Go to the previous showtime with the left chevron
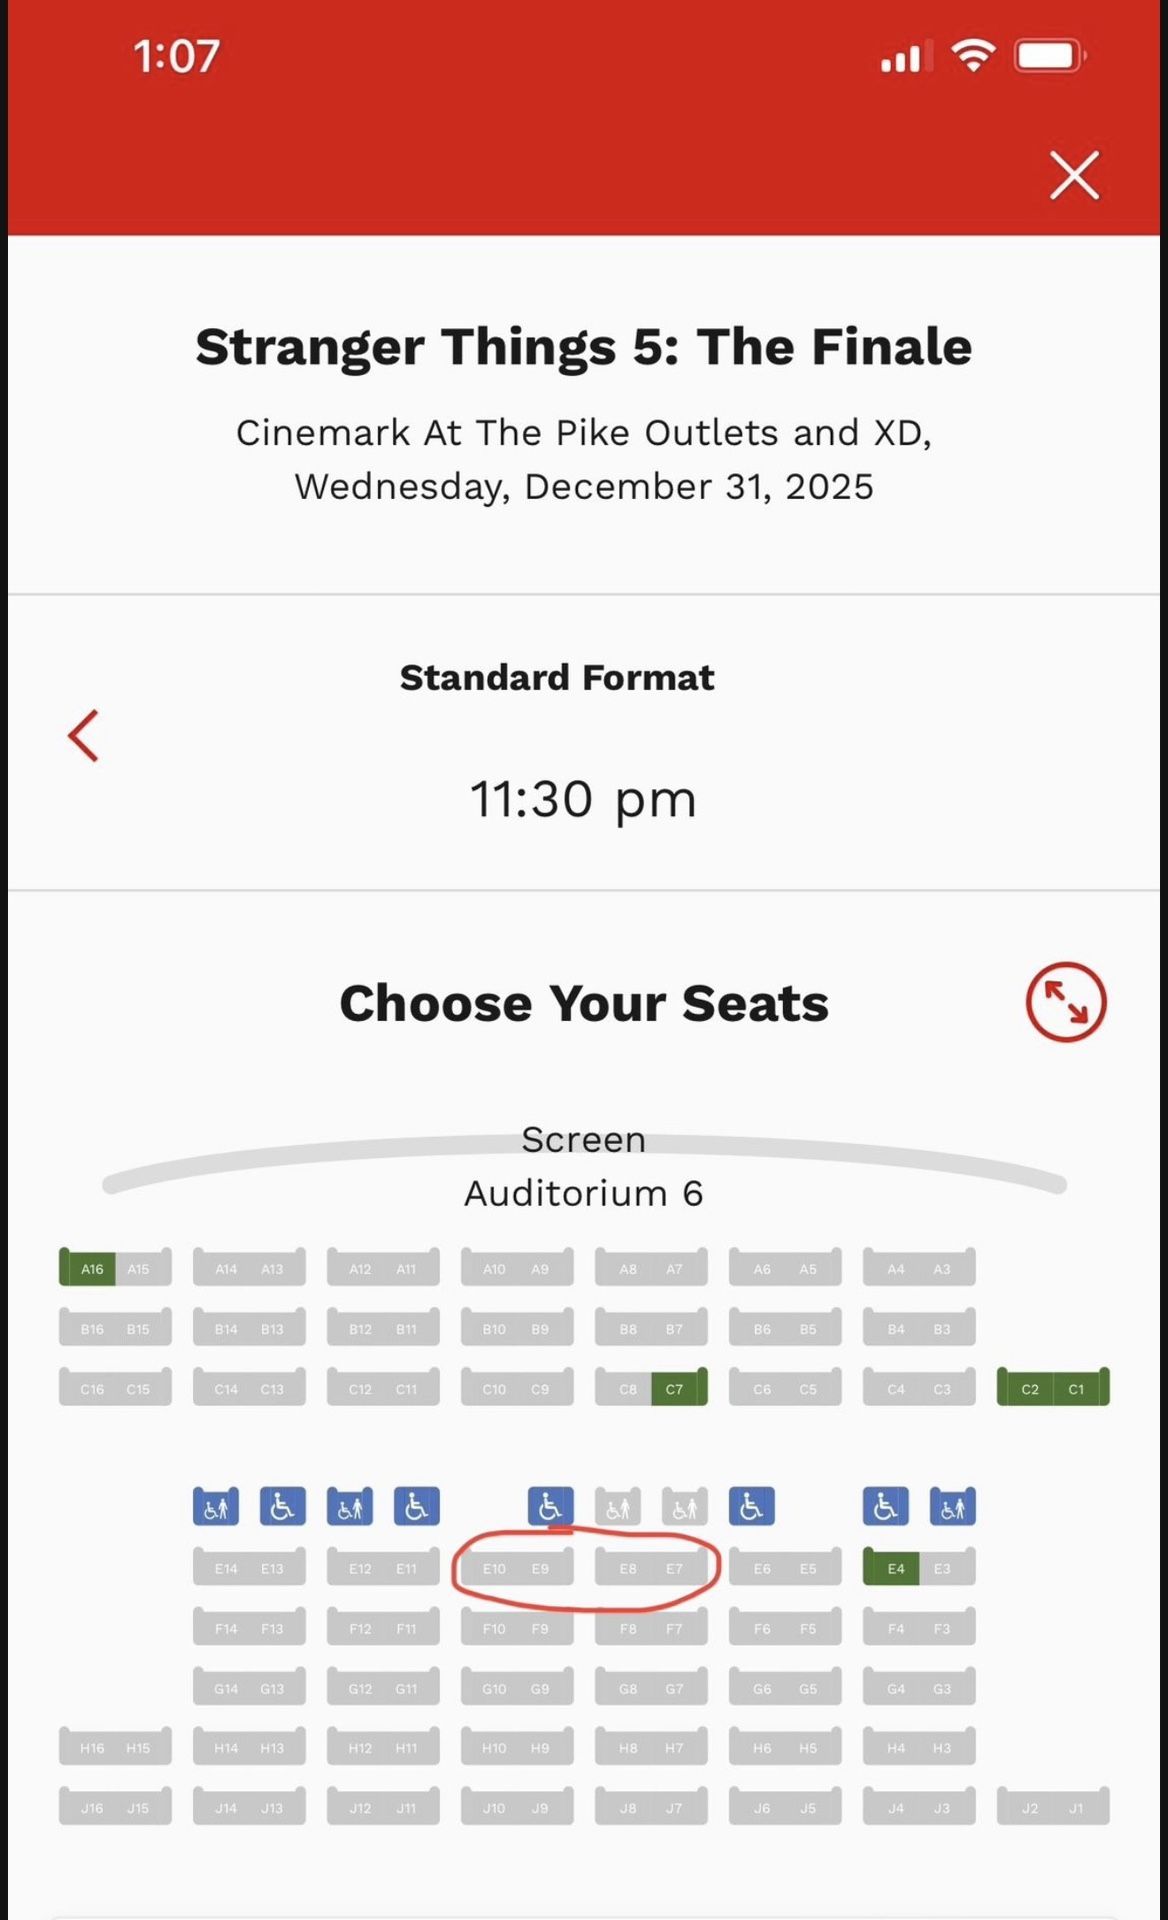This screenshot has height=1920, width=1168. 84,735
